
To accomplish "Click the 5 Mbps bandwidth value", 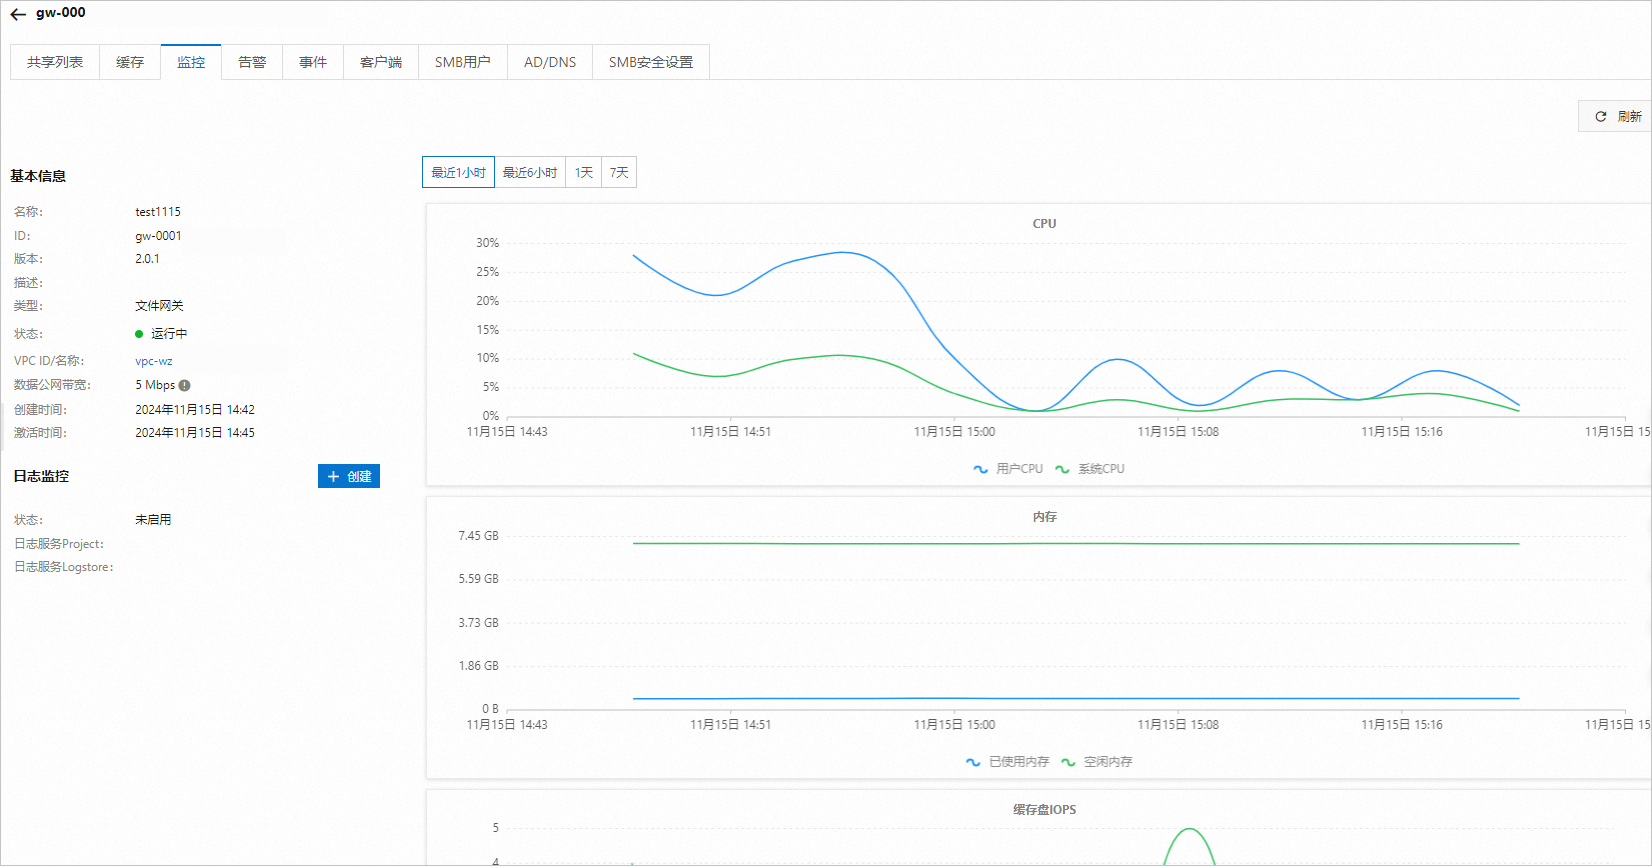I will pos(155,385).
